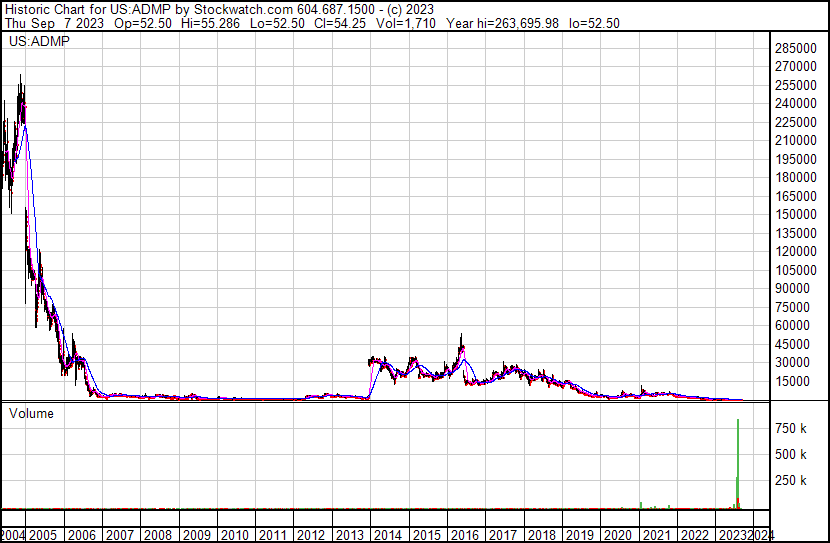Select the 2004 year label on time axis
The image size is (830, 543).
[14, 535]
